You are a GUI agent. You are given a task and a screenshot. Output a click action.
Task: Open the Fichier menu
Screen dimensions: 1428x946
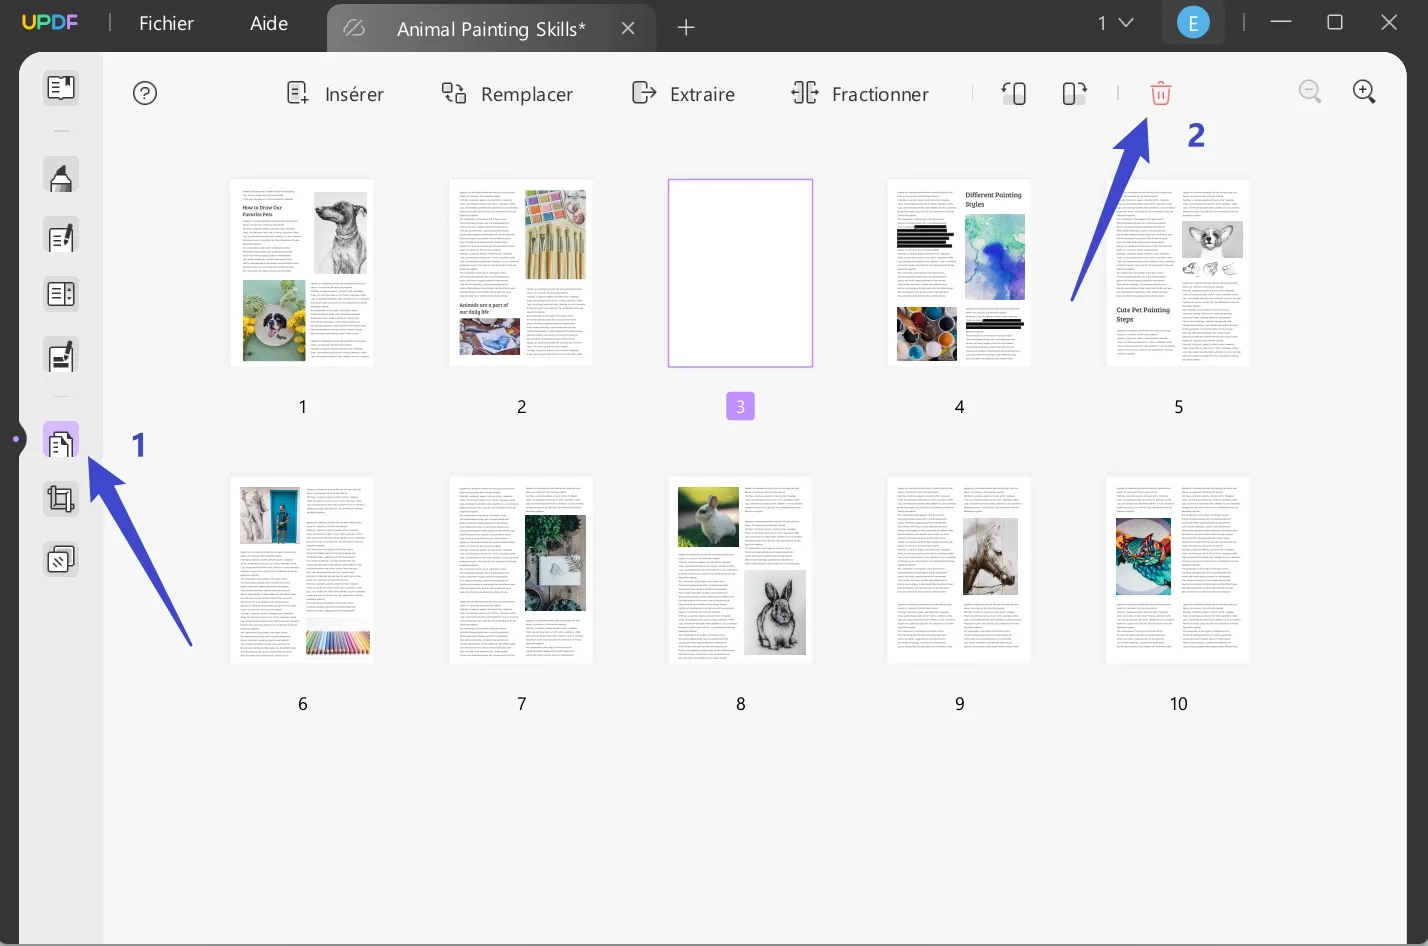click(165, 23)
